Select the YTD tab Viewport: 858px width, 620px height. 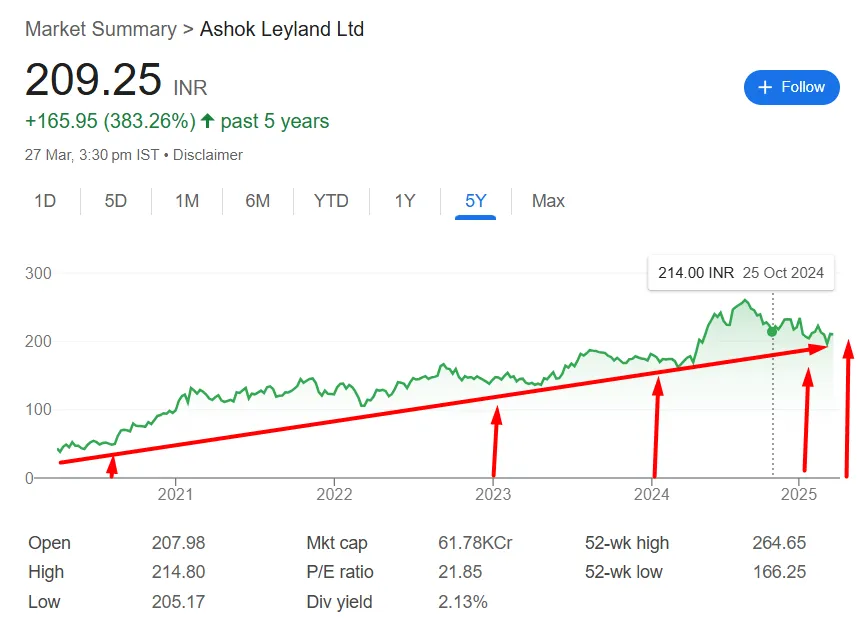(331, 201)
